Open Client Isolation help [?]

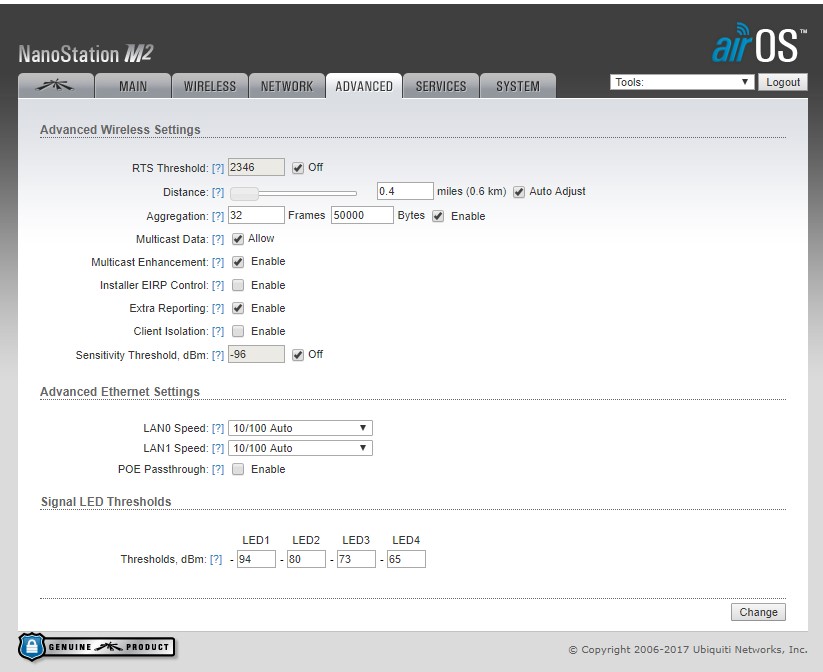pyautogui.click(x=218, y=332)
